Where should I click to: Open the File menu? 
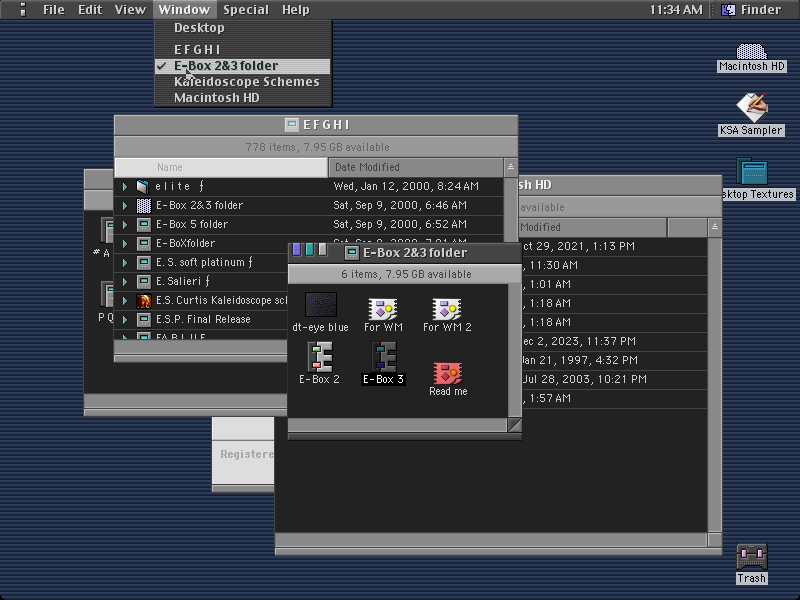click(x=54, y=10)
